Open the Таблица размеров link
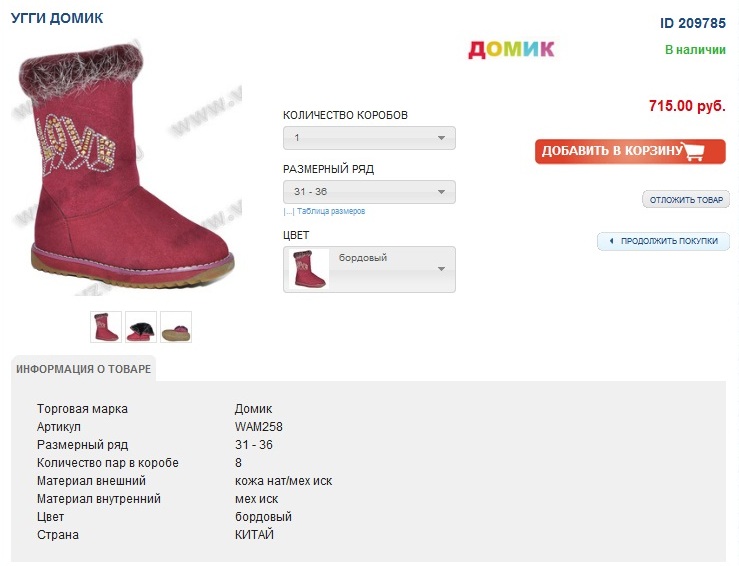739x566 pixels. [331, 212]
